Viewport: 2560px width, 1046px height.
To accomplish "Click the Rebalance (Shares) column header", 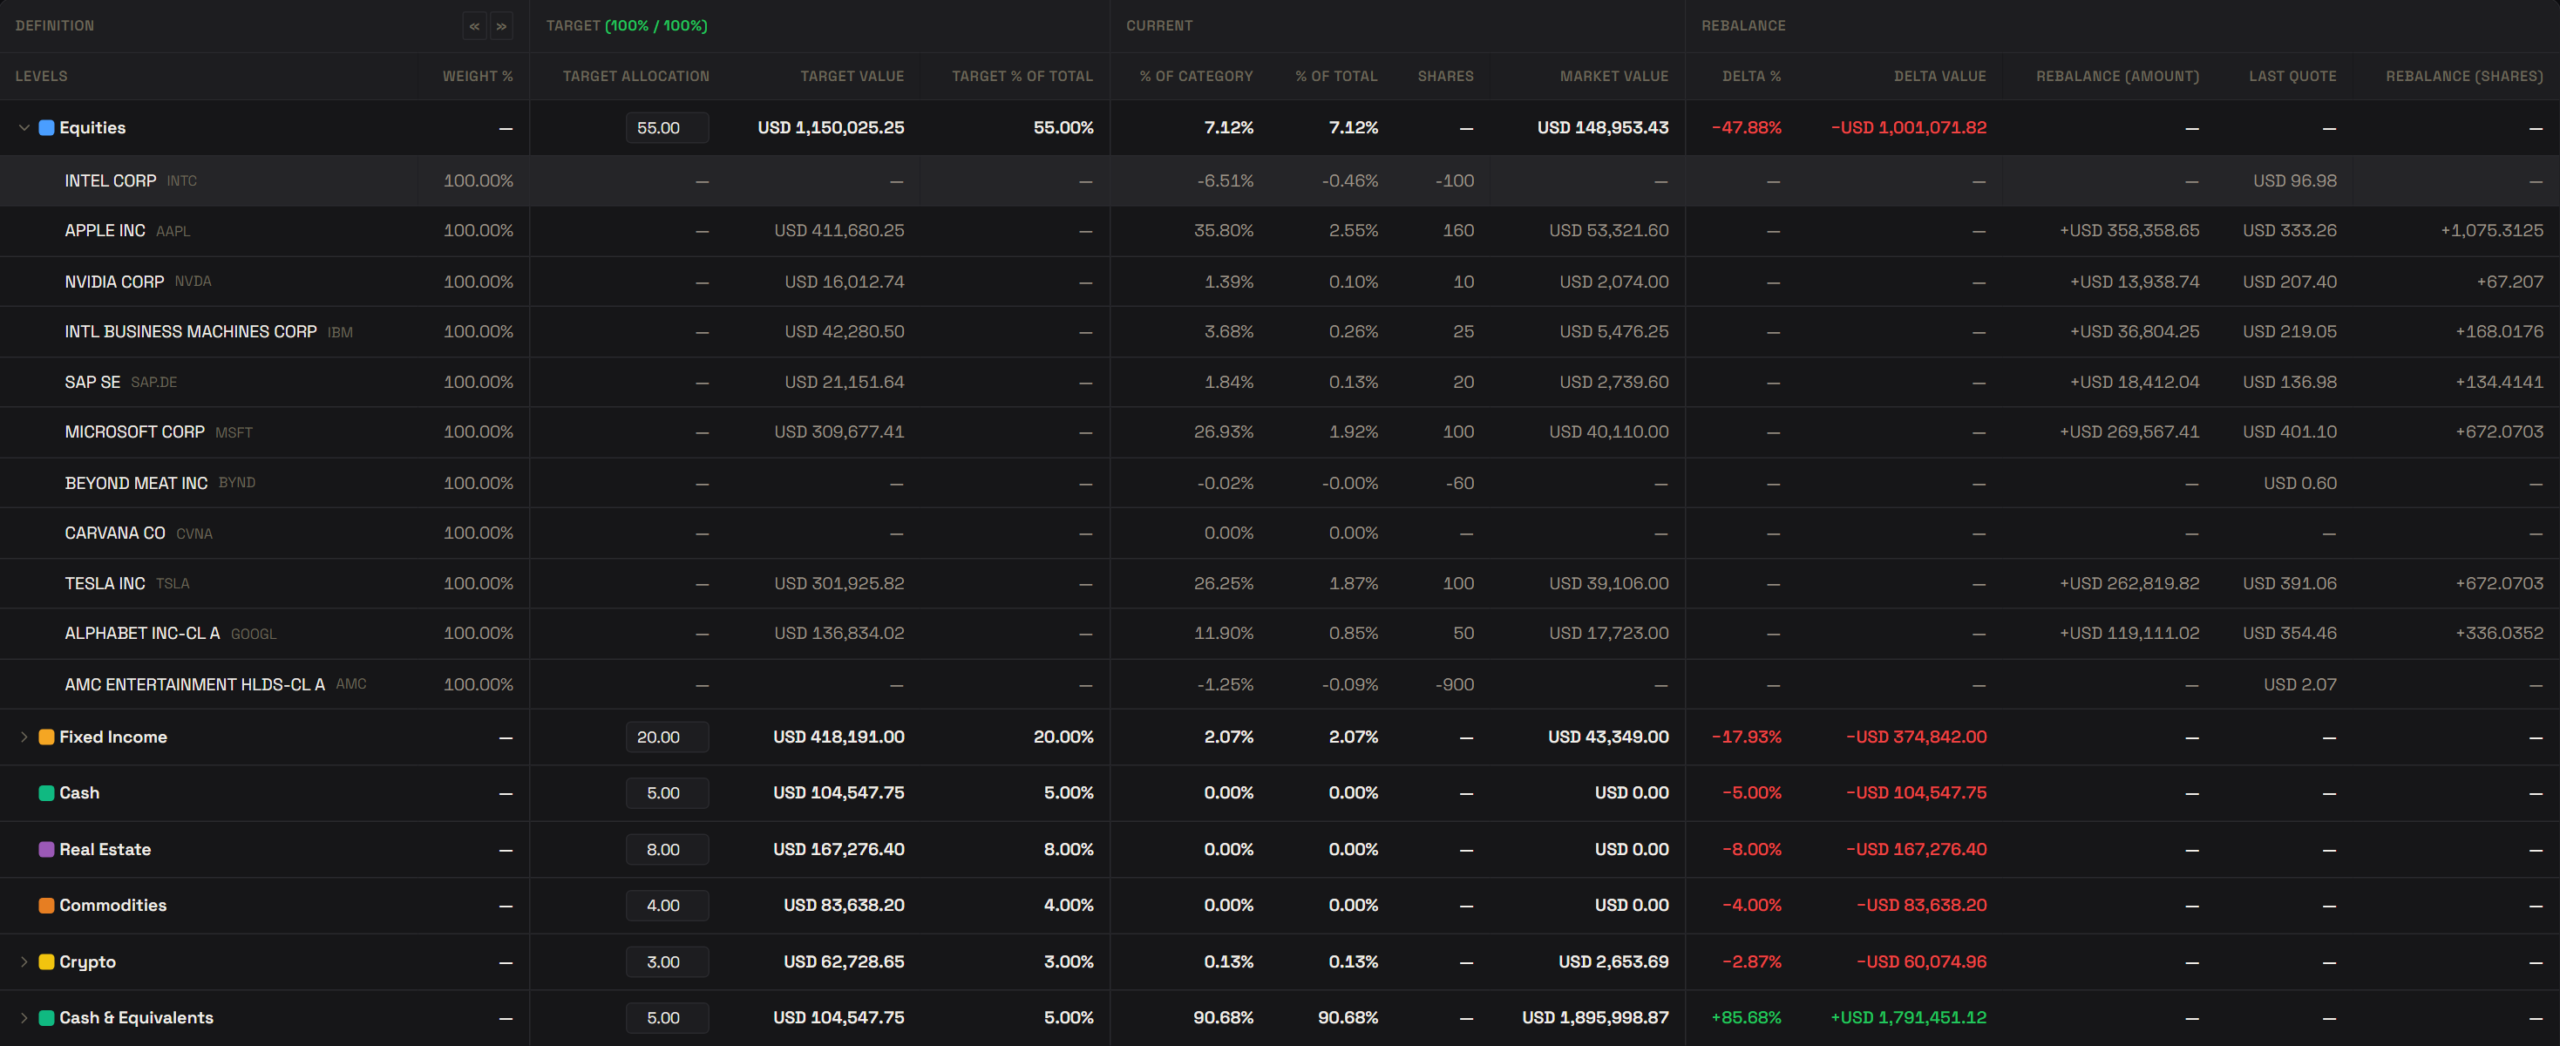I will [2464, 76].
